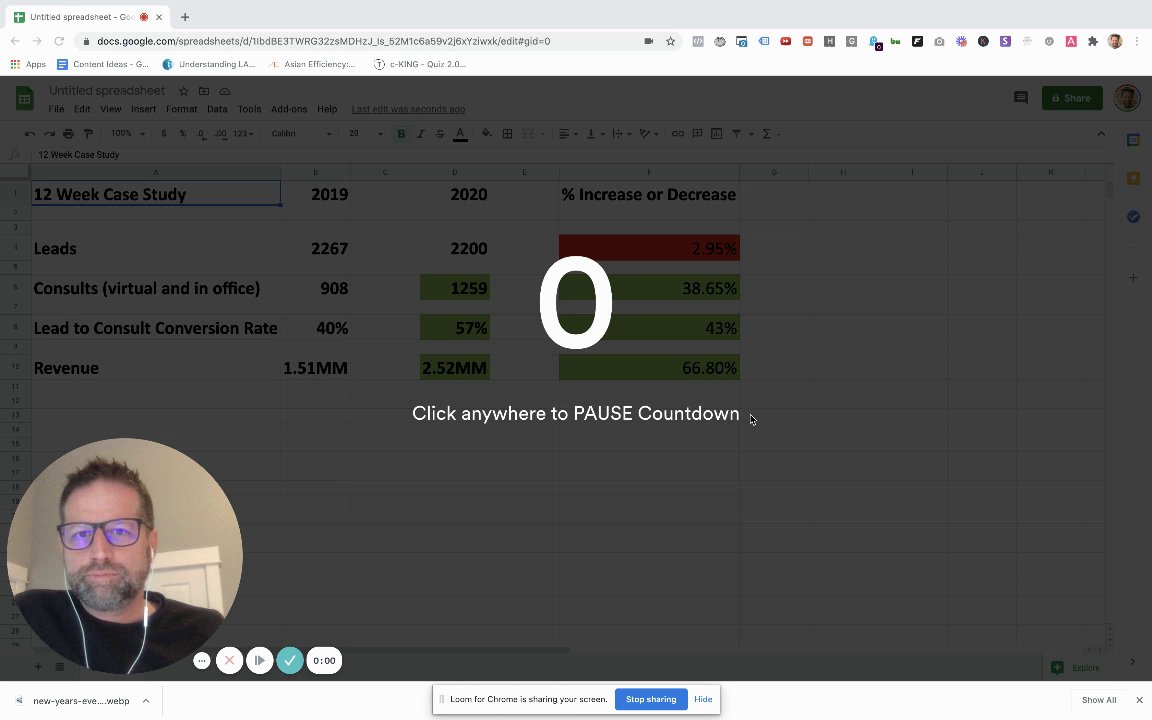The width and height of the screenshot is (1152, 720).
Task: Bookmark this tab with star icon
Action: coord(670,41)
